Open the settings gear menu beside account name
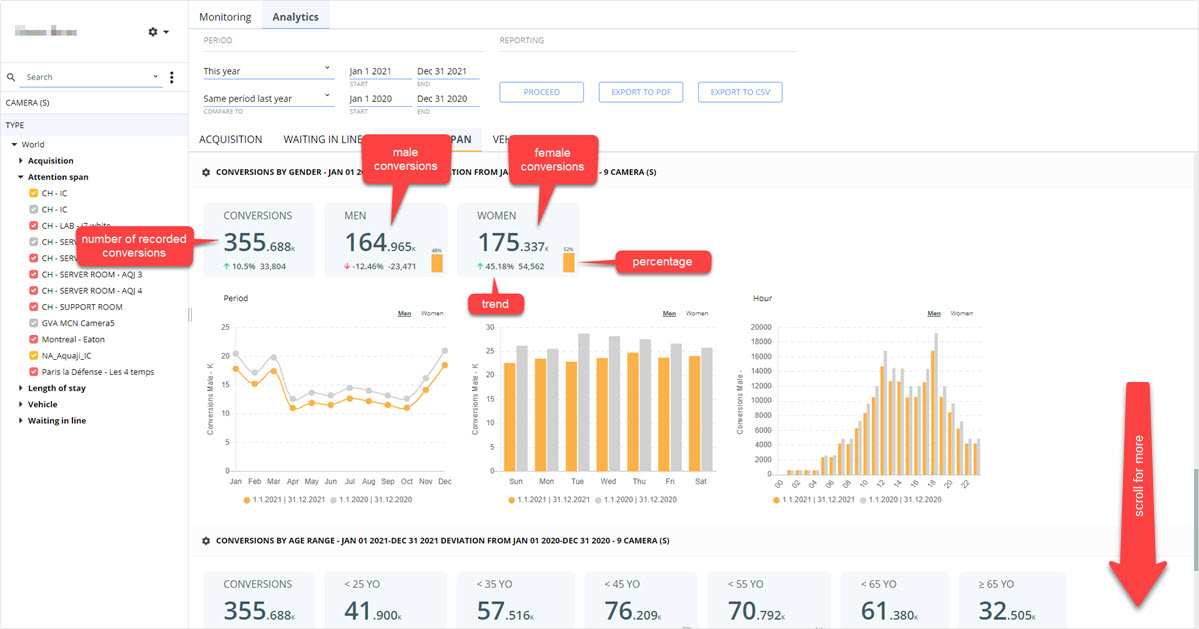 [158, 31]
